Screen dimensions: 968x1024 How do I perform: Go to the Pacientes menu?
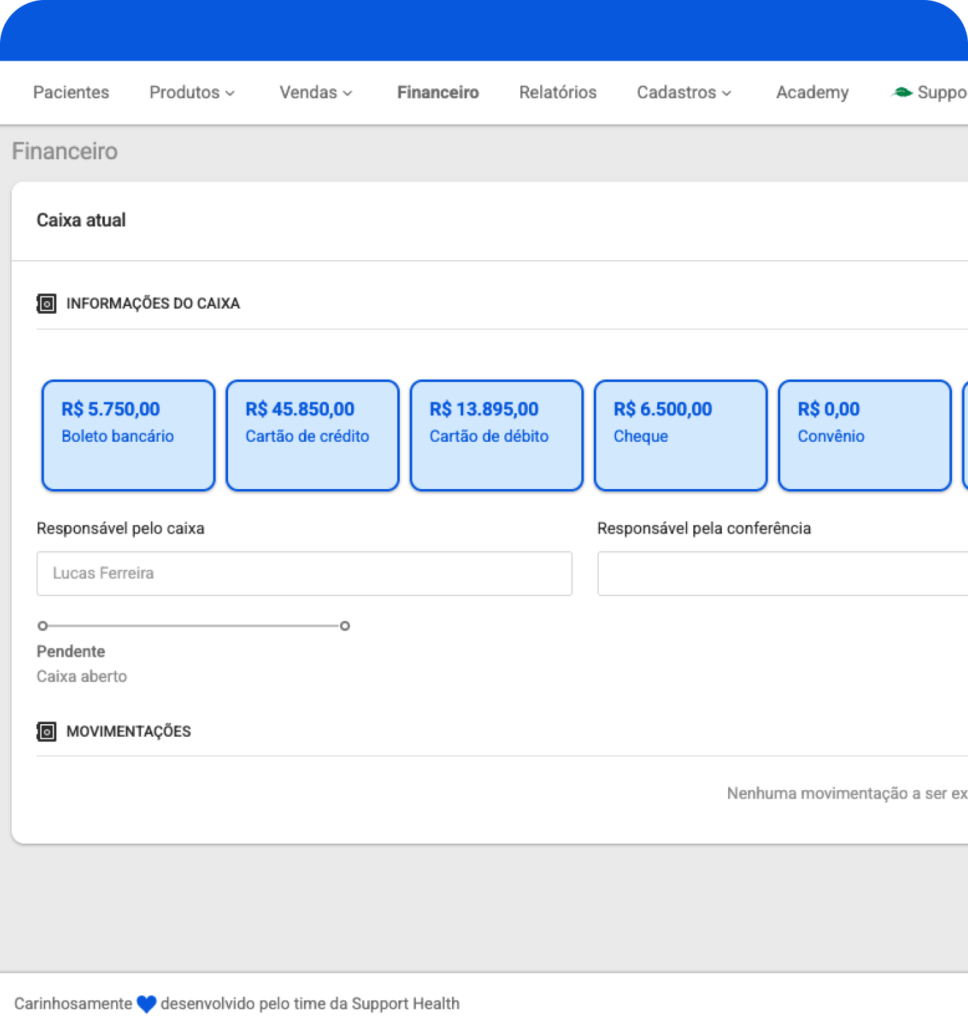71,92
